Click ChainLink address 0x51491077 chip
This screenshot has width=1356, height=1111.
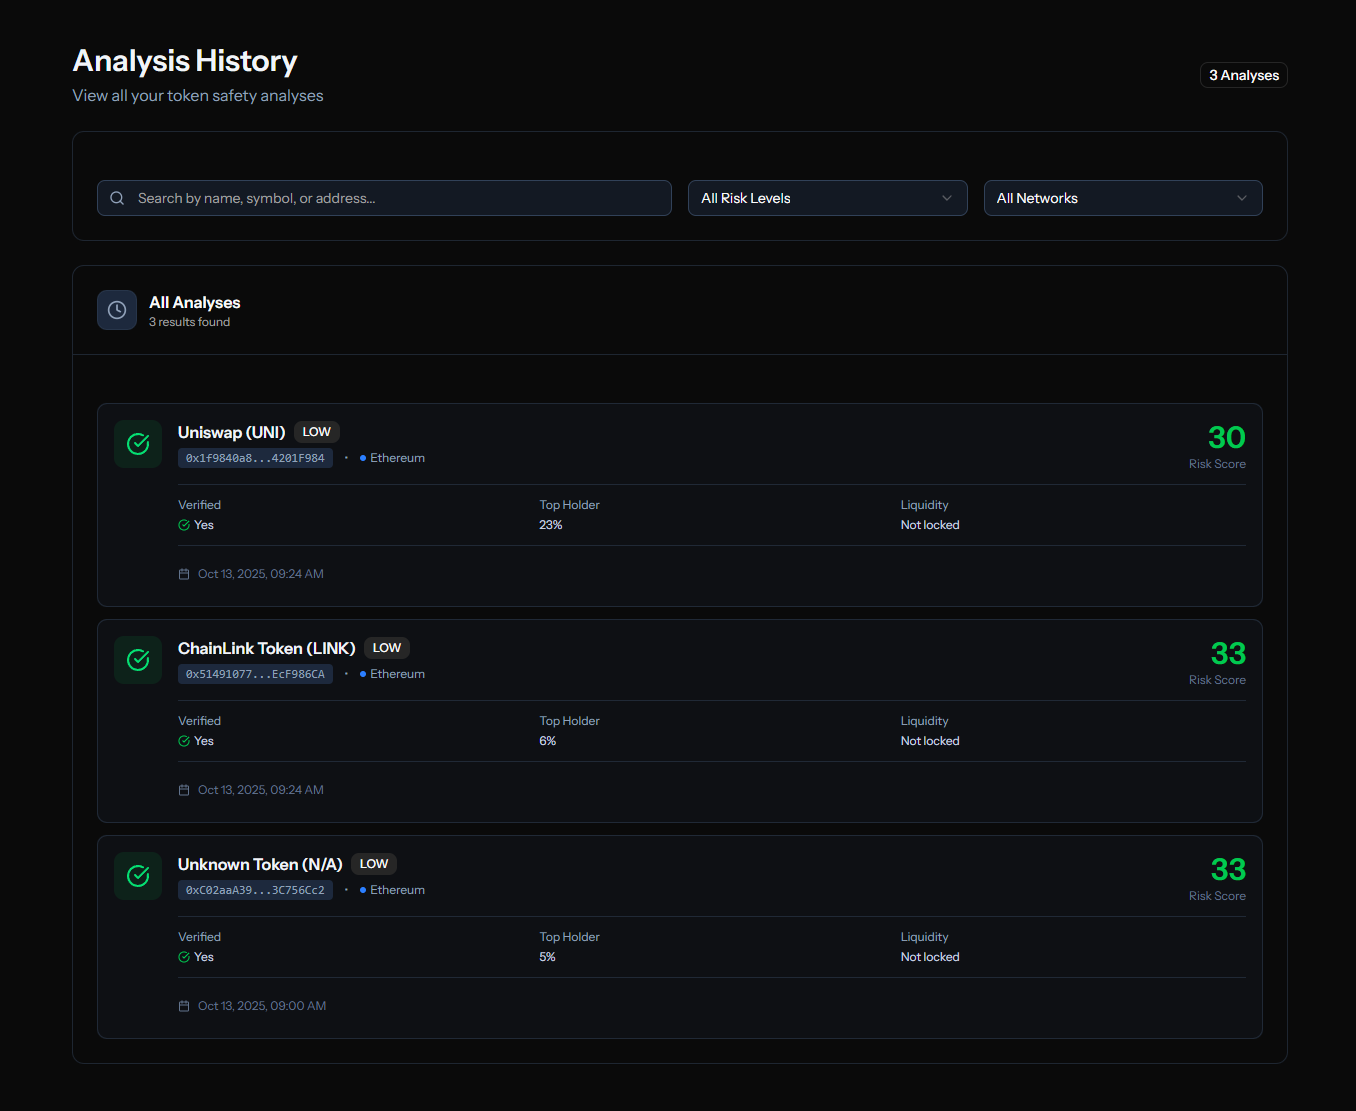pyautogui.click(x=255, y=674)
